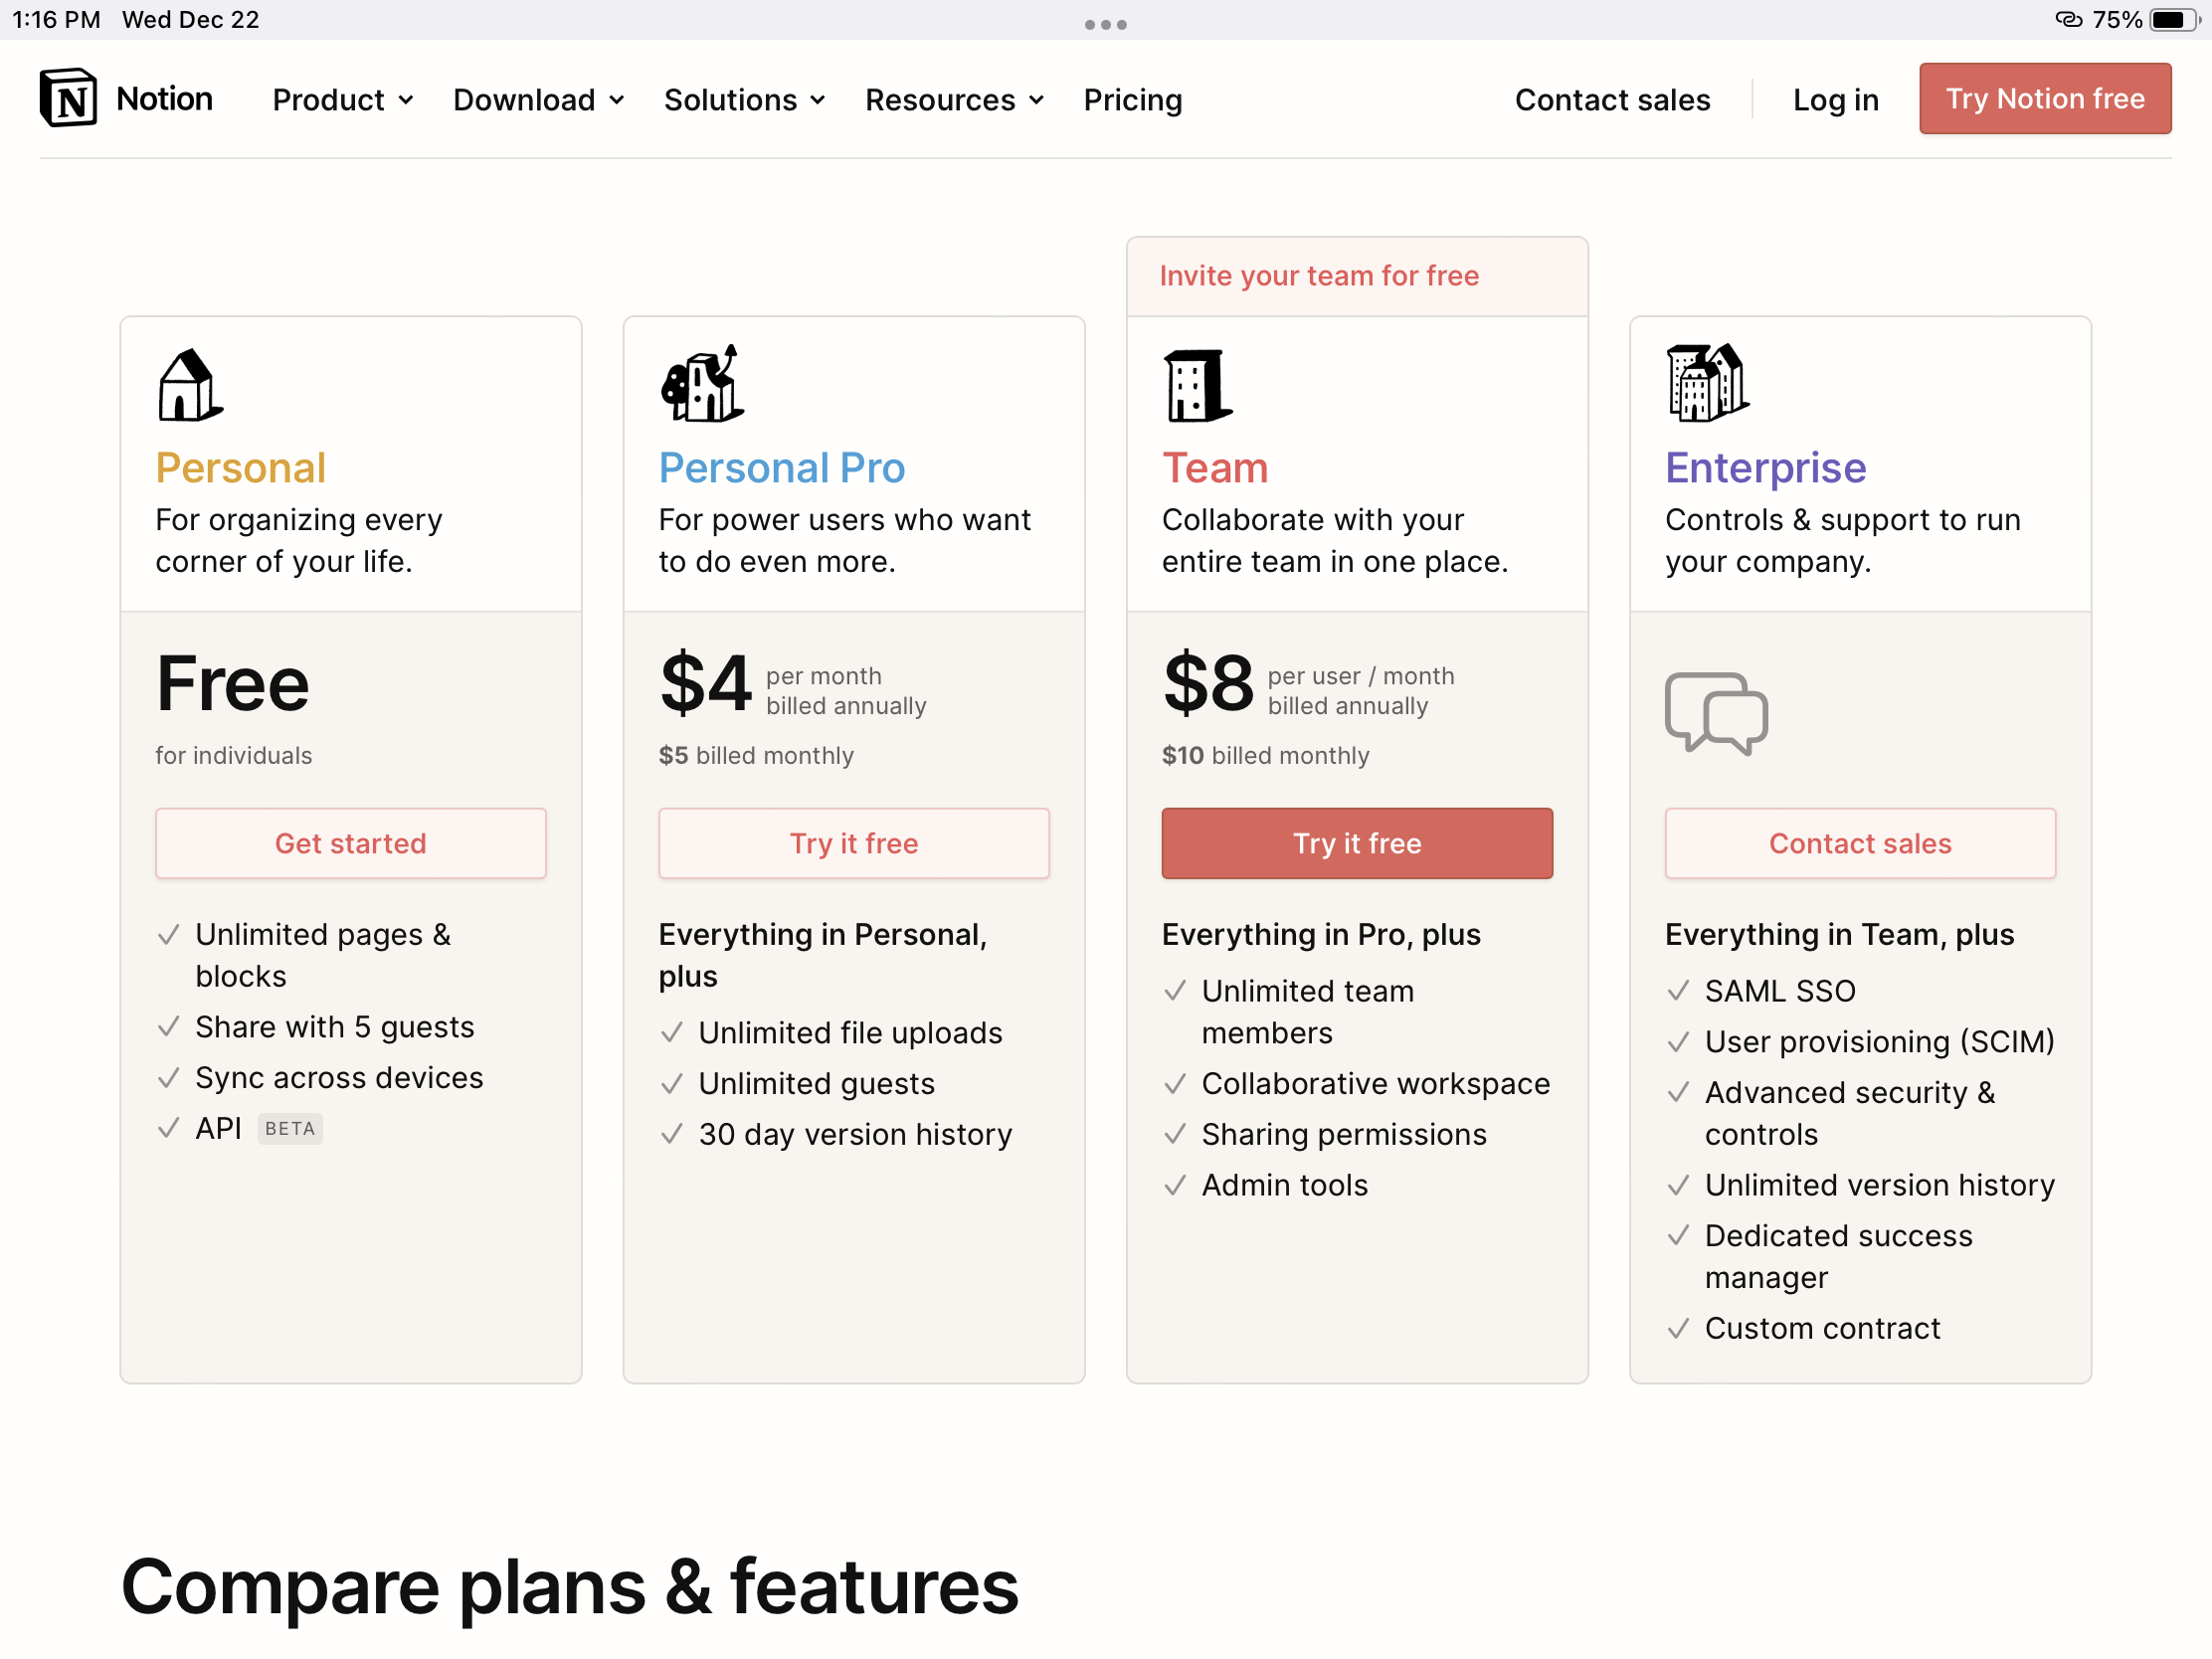Expand the Solutions dropdown menu

(744, 100)
